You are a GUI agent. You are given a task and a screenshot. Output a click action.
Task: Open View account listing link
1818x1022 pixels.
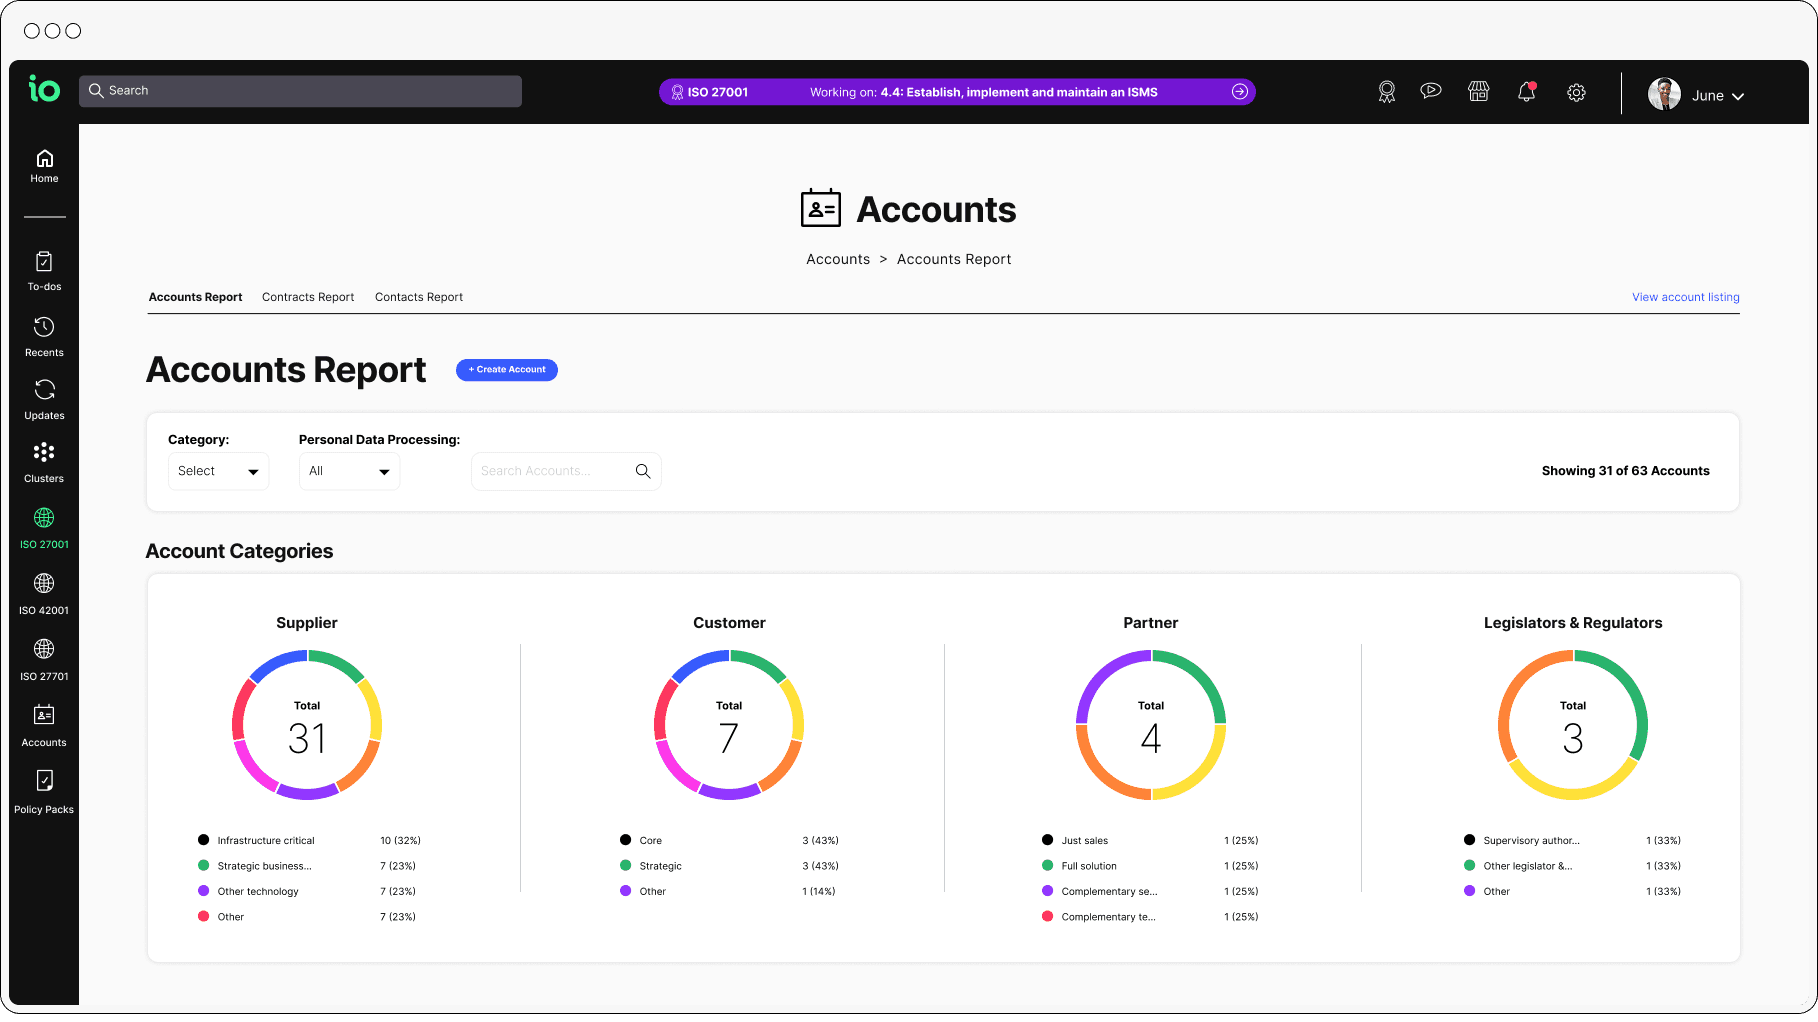point(1686,297)
